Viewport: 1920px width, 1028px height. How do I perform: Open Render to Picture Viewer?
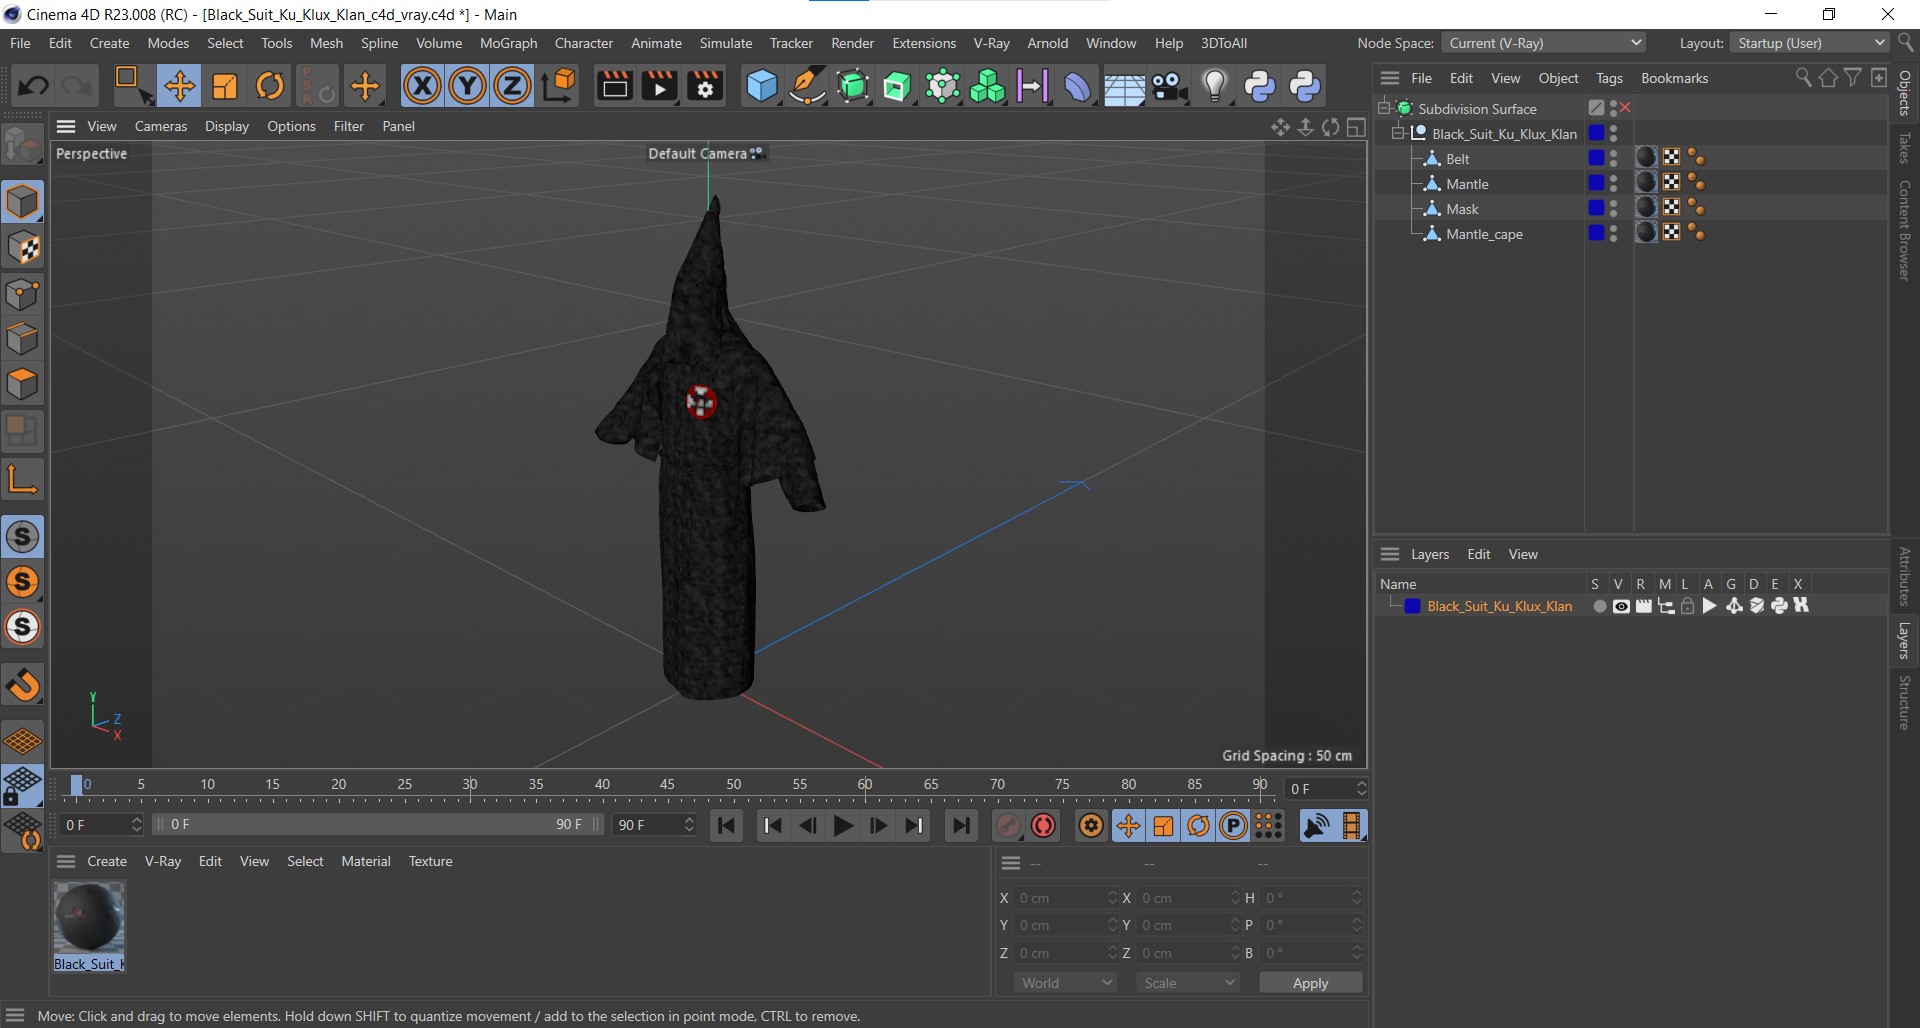pyautogui.click(x=660, y=86)
